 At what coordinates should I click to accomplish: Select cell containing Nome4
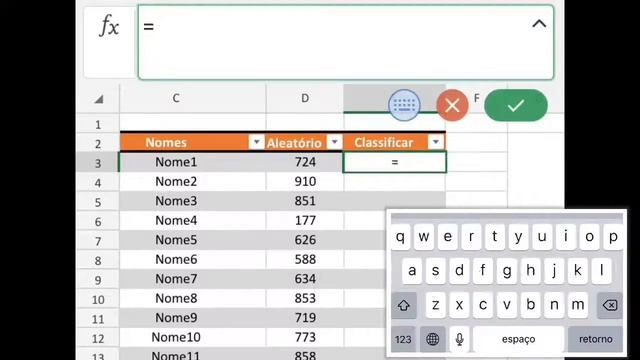pyautogui.click(x=192, y=220)
